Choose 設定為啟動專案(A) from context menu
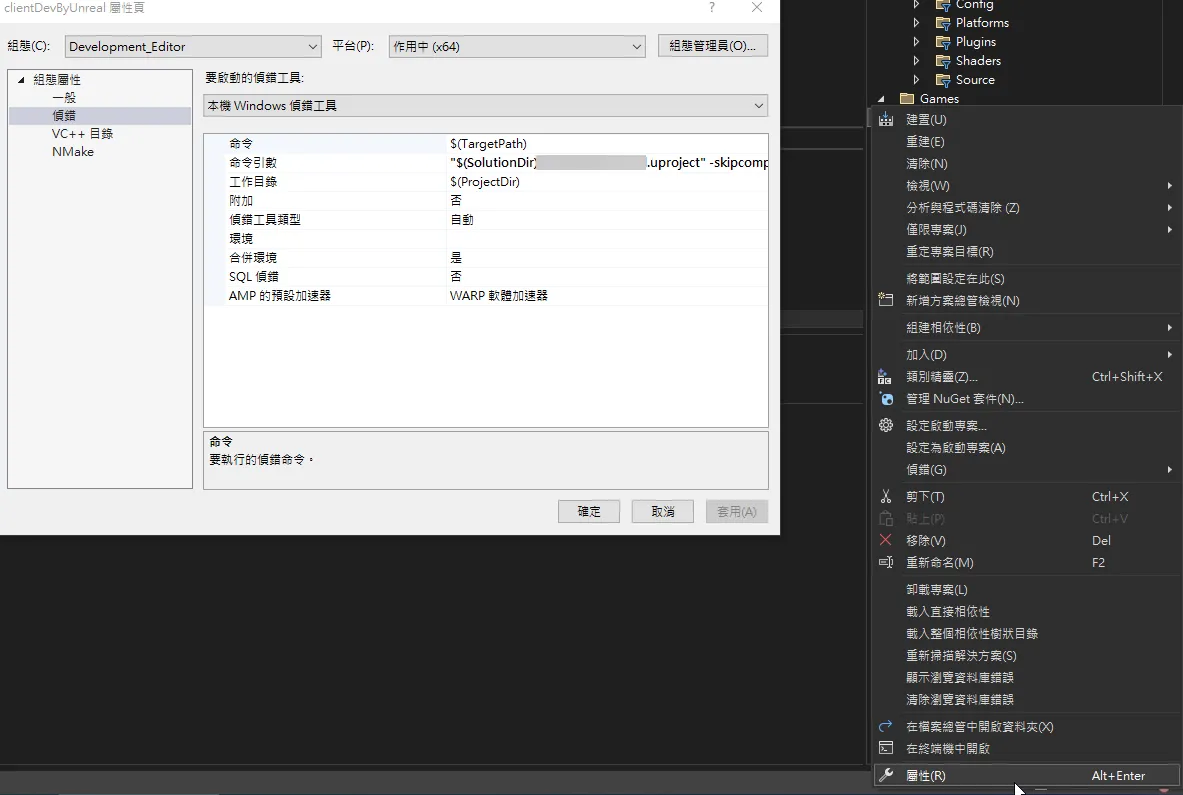The height and width of the screenshot is (795, 1183). tap(955, 448)
